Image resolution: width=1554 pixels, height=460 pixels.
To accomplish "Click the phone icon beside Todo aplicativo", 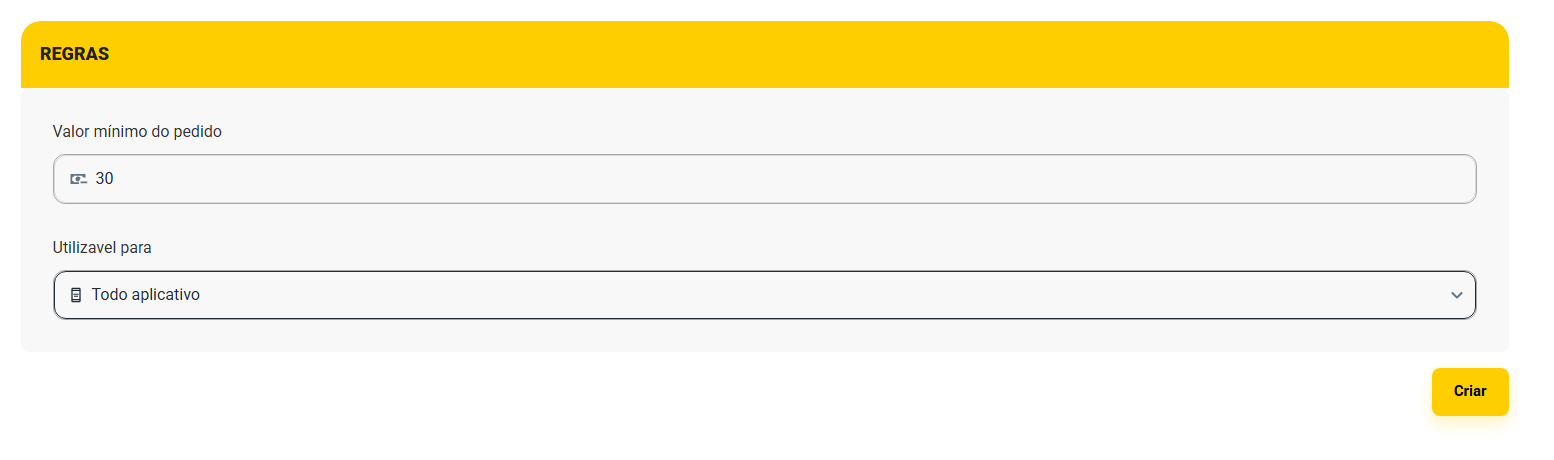I will click(75, 295).
